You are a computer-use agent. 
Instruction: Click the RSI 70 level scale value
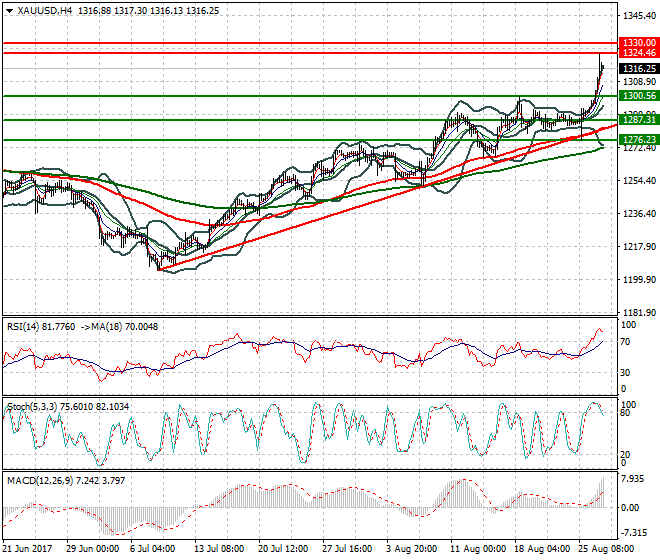click(x=625, y=342)
